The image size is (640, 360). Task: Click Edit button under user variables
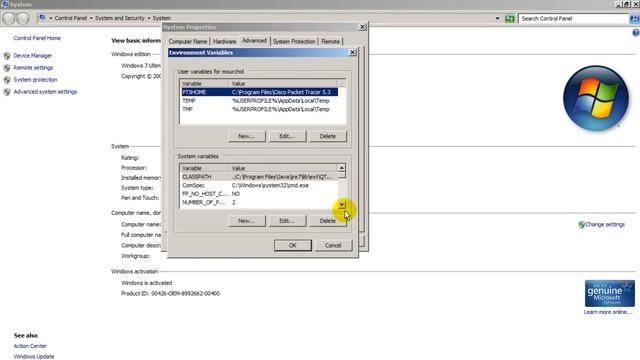tap(287, 136)
